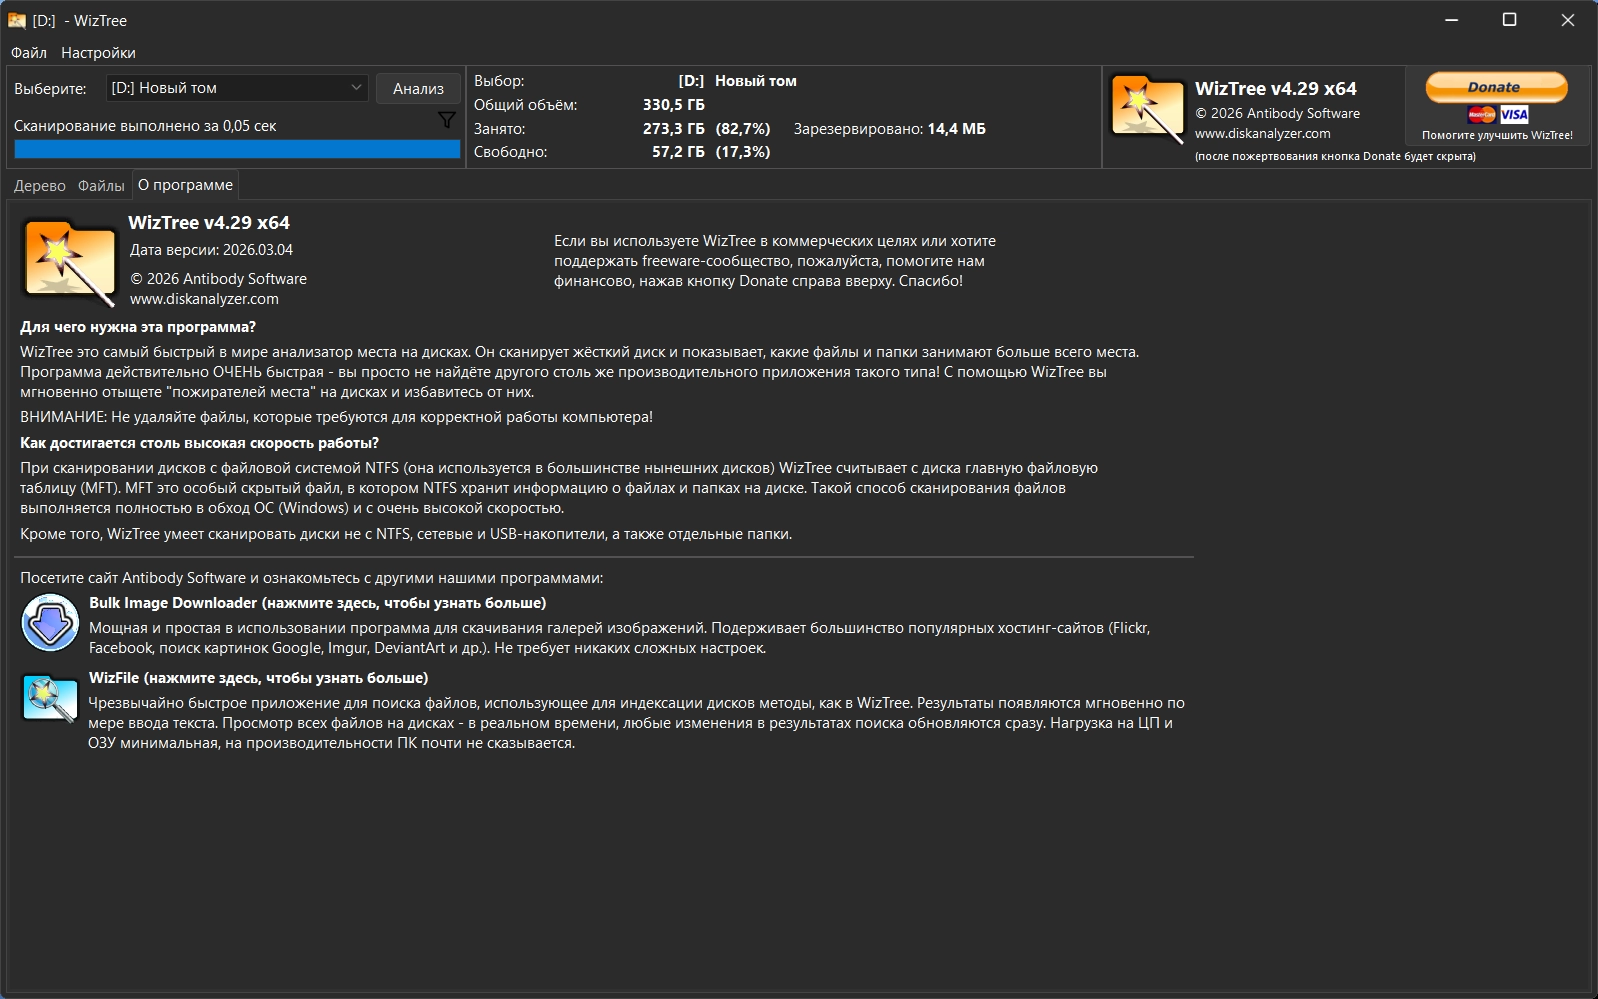Open www.diskanalyzer.com link in About tab
The height and width of the screenshot is (999, 1598).
tap(204, 299)
